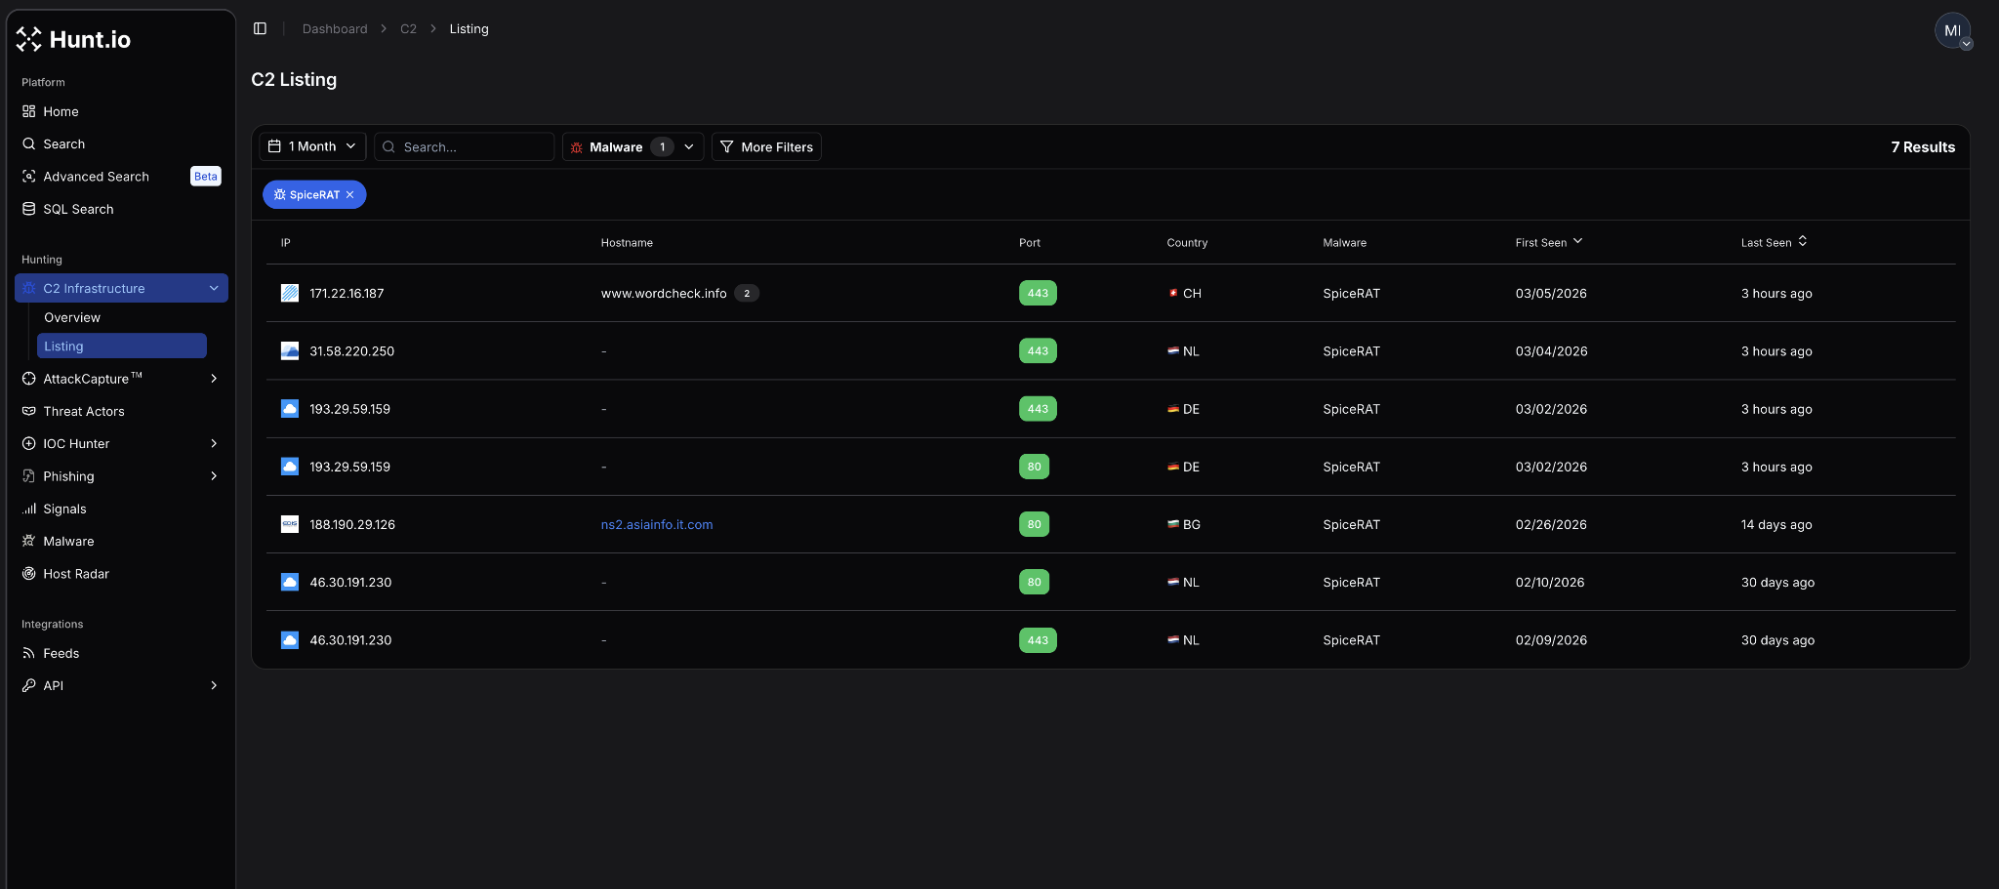Collapse the C2 Infrastructure section
This screenshot has height=890, width=1999.
[214, 288]
